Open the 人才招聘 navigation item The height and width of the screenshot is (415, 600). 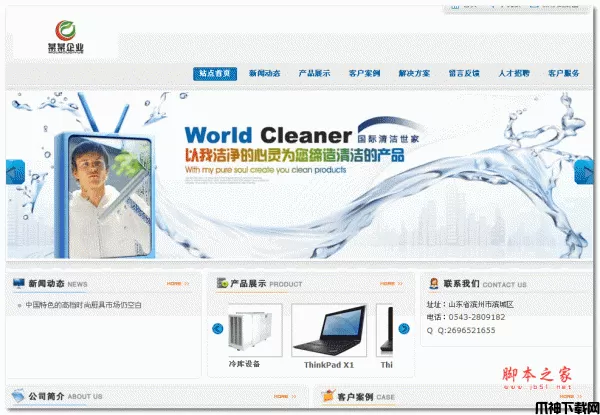pos(514,73)
